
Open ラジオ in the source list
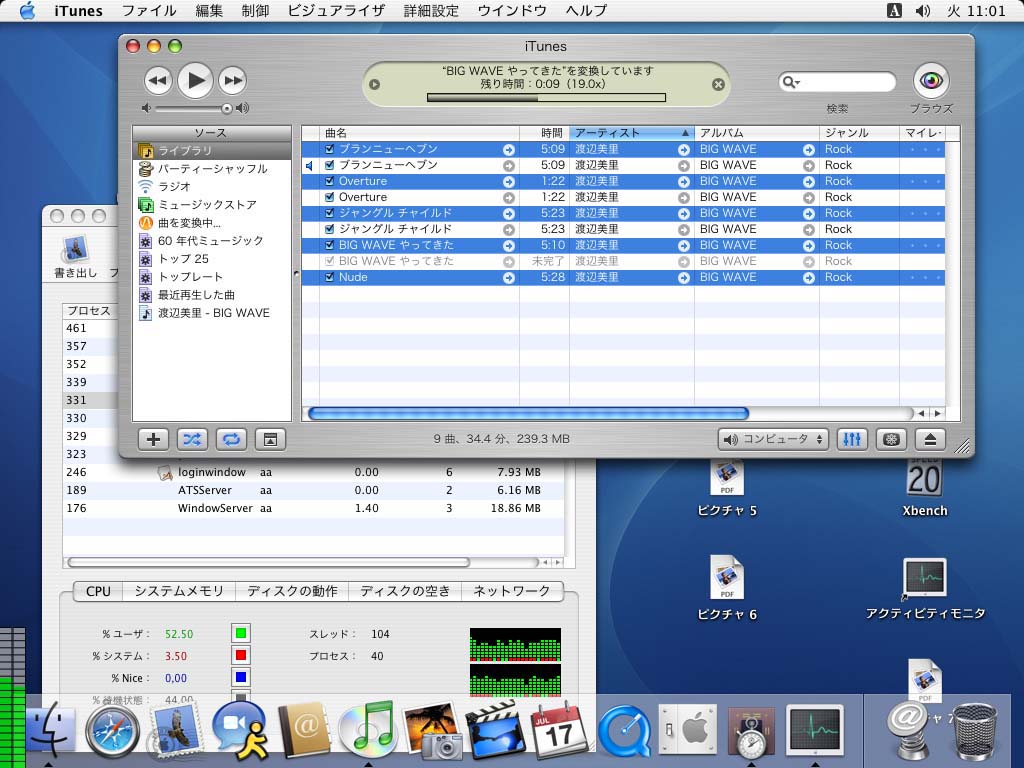[x=212, y=187]
